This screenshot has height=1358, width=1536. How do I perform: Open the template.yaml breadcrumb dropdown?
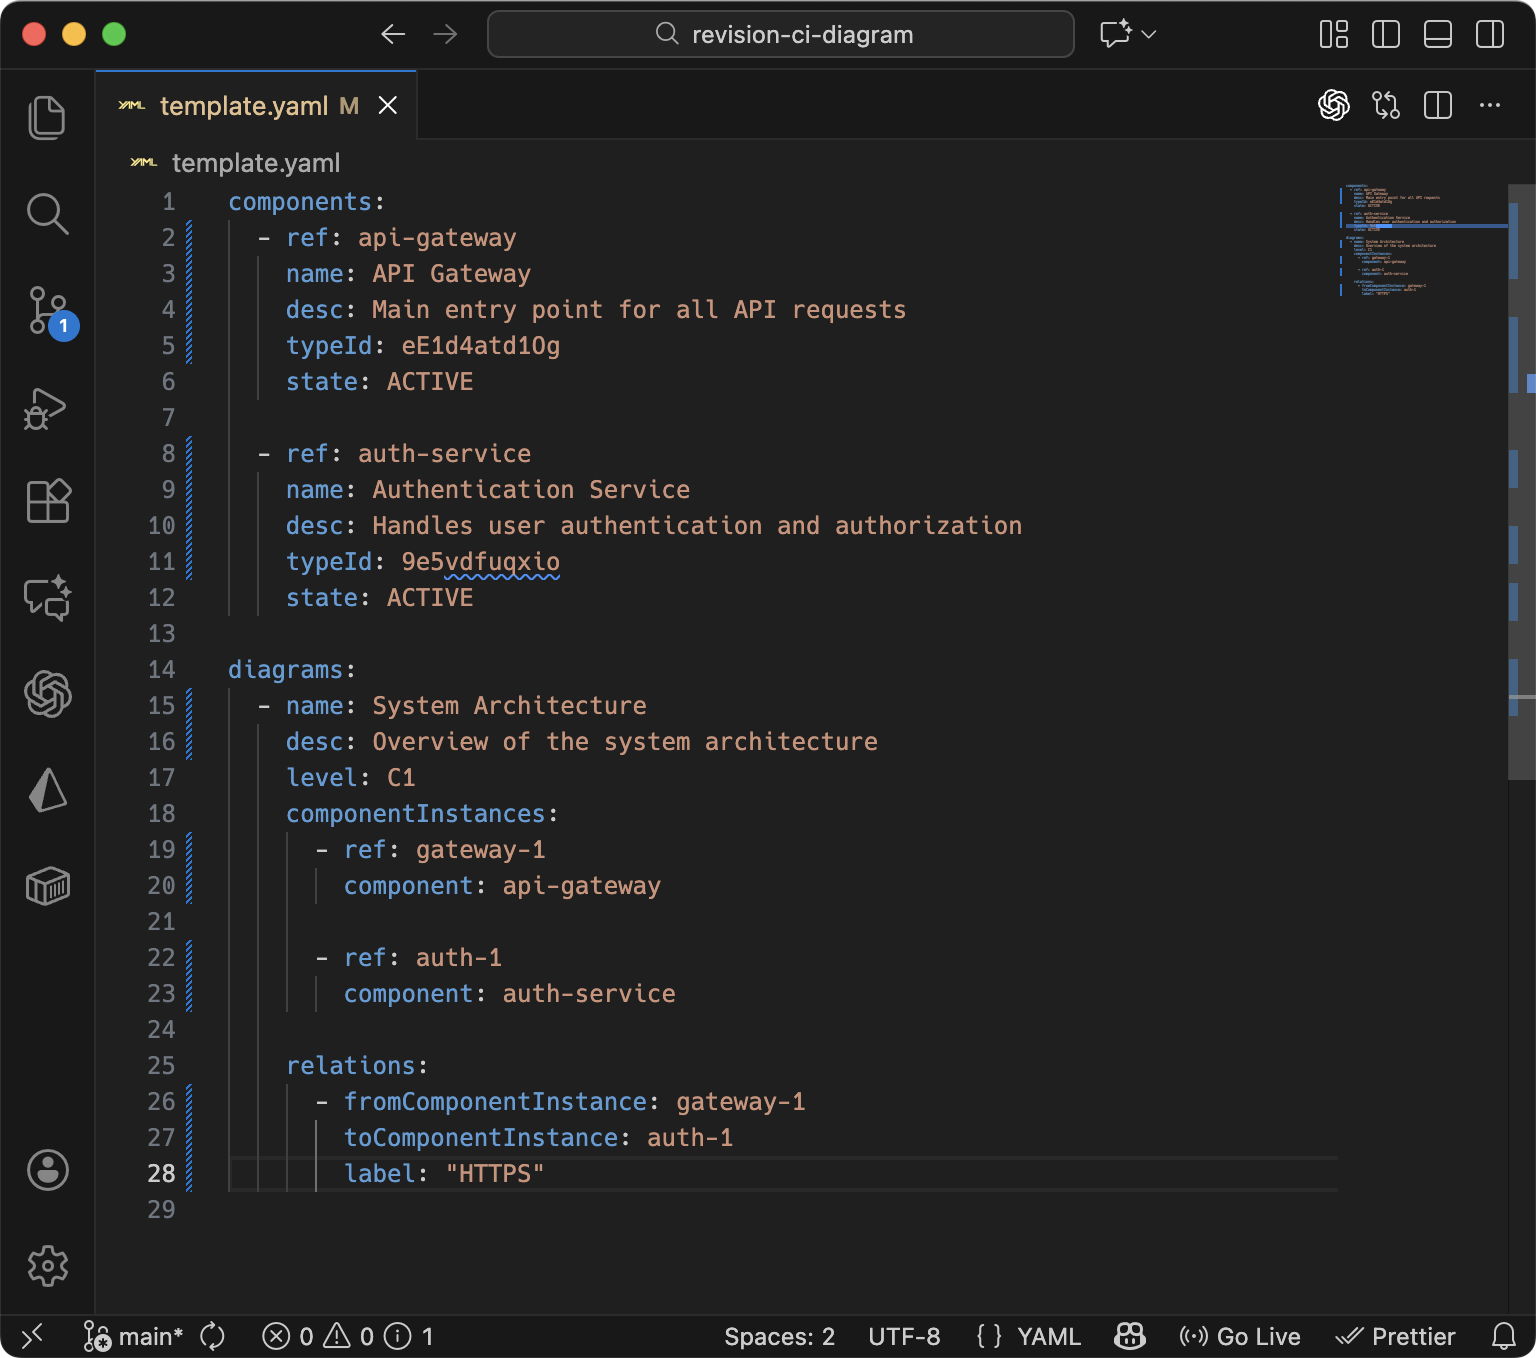tap(255, 162)
